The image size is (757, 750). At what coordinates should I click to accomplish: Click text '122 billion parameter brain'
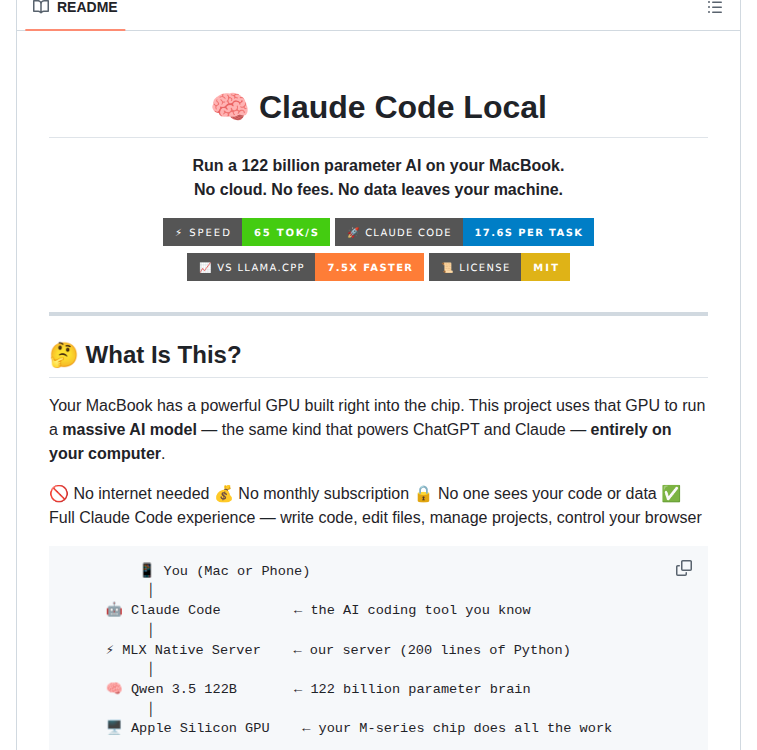click(x=420, y=689)
